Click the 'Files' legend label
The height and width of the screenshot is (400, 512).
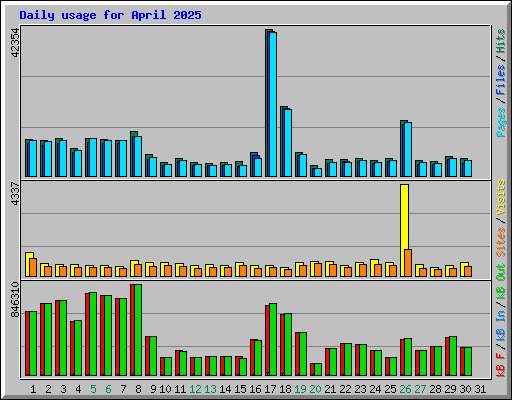500,80
